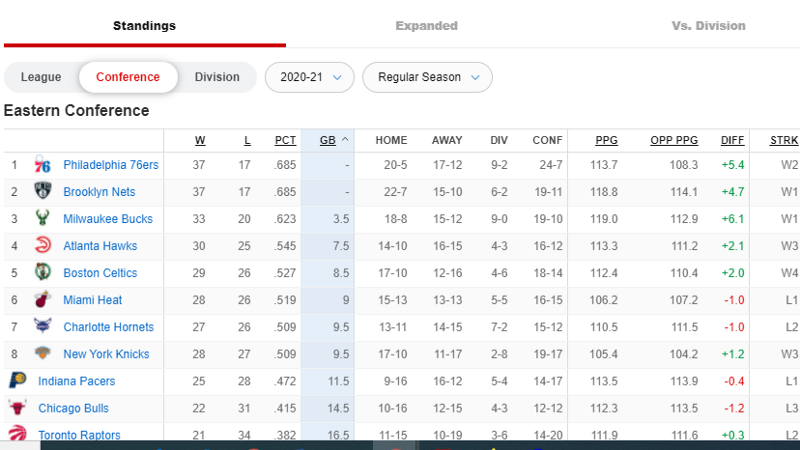Select the Conference view toggle
The width and height of the screenshot is (800, 450).
coord(128,77)
